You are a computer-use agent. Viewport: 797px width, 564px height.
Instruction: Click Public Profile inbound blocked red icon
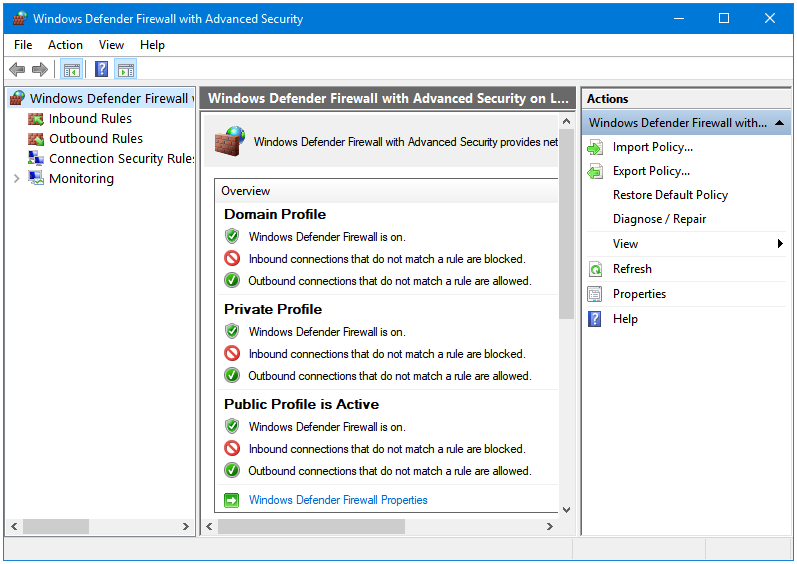tap(232, 449)
